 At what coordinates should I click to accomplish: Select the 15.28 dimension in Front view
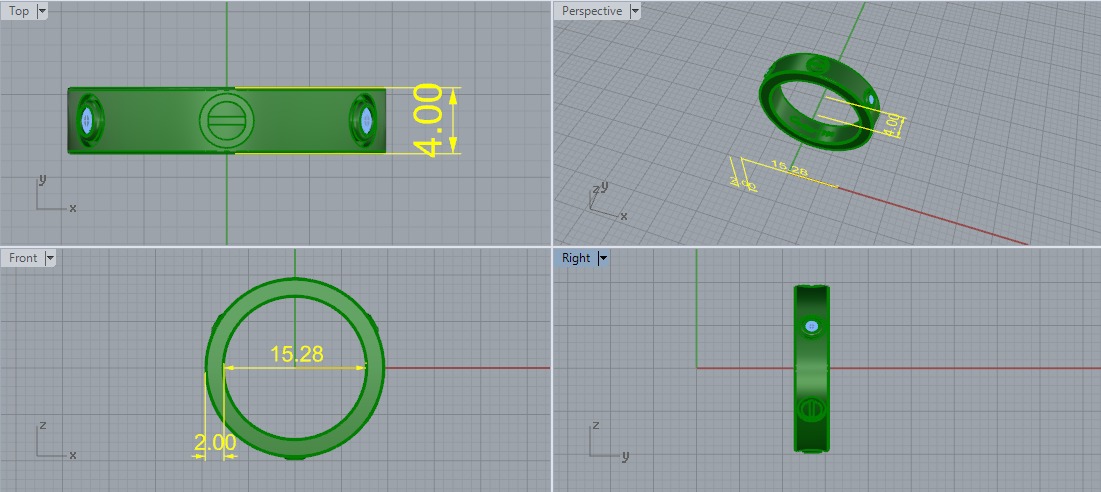(x=297, y=354)
